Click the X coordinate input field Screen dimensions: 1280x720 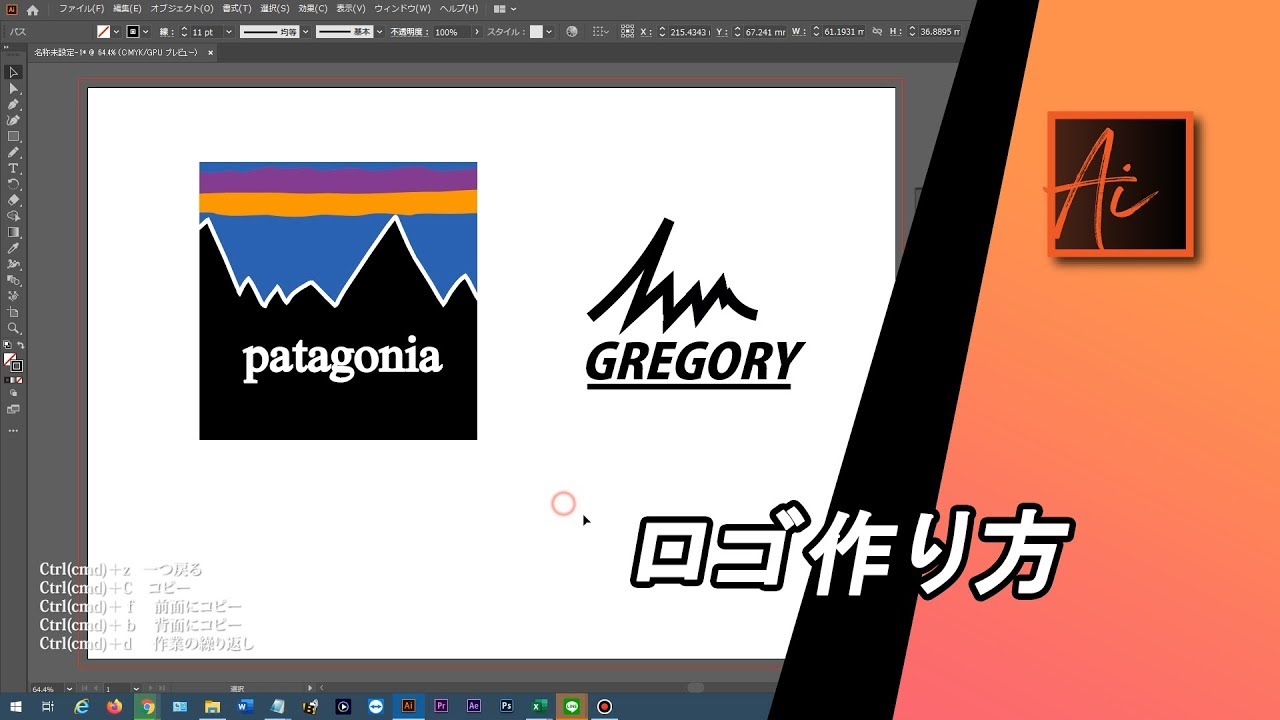689,32
